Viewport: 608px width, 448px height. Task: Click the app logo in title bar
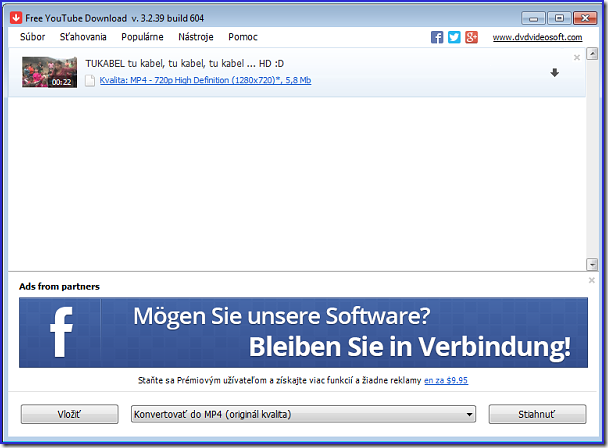[x=16, y=17]
